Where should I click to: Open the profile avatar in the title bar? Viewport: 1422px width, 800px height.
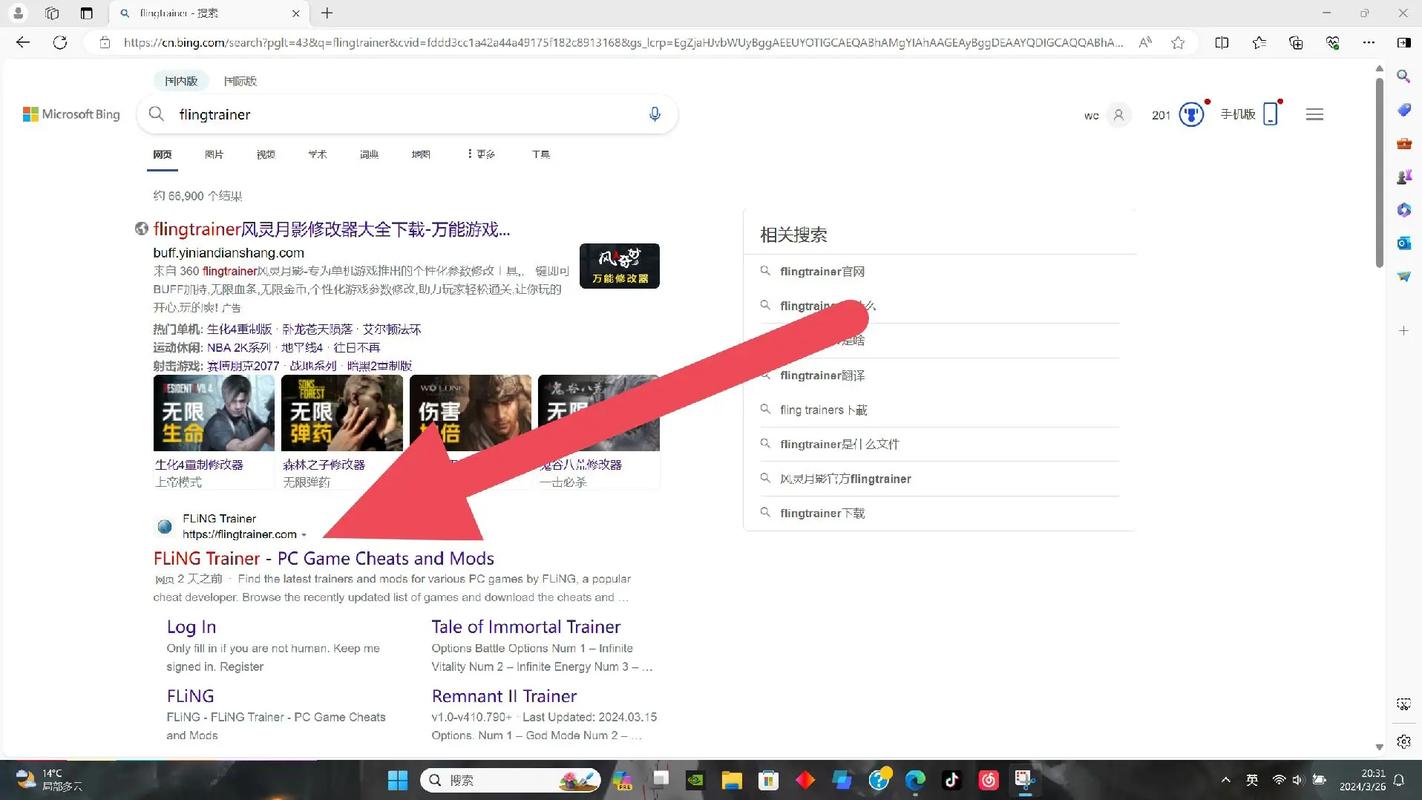click(17, 13)
